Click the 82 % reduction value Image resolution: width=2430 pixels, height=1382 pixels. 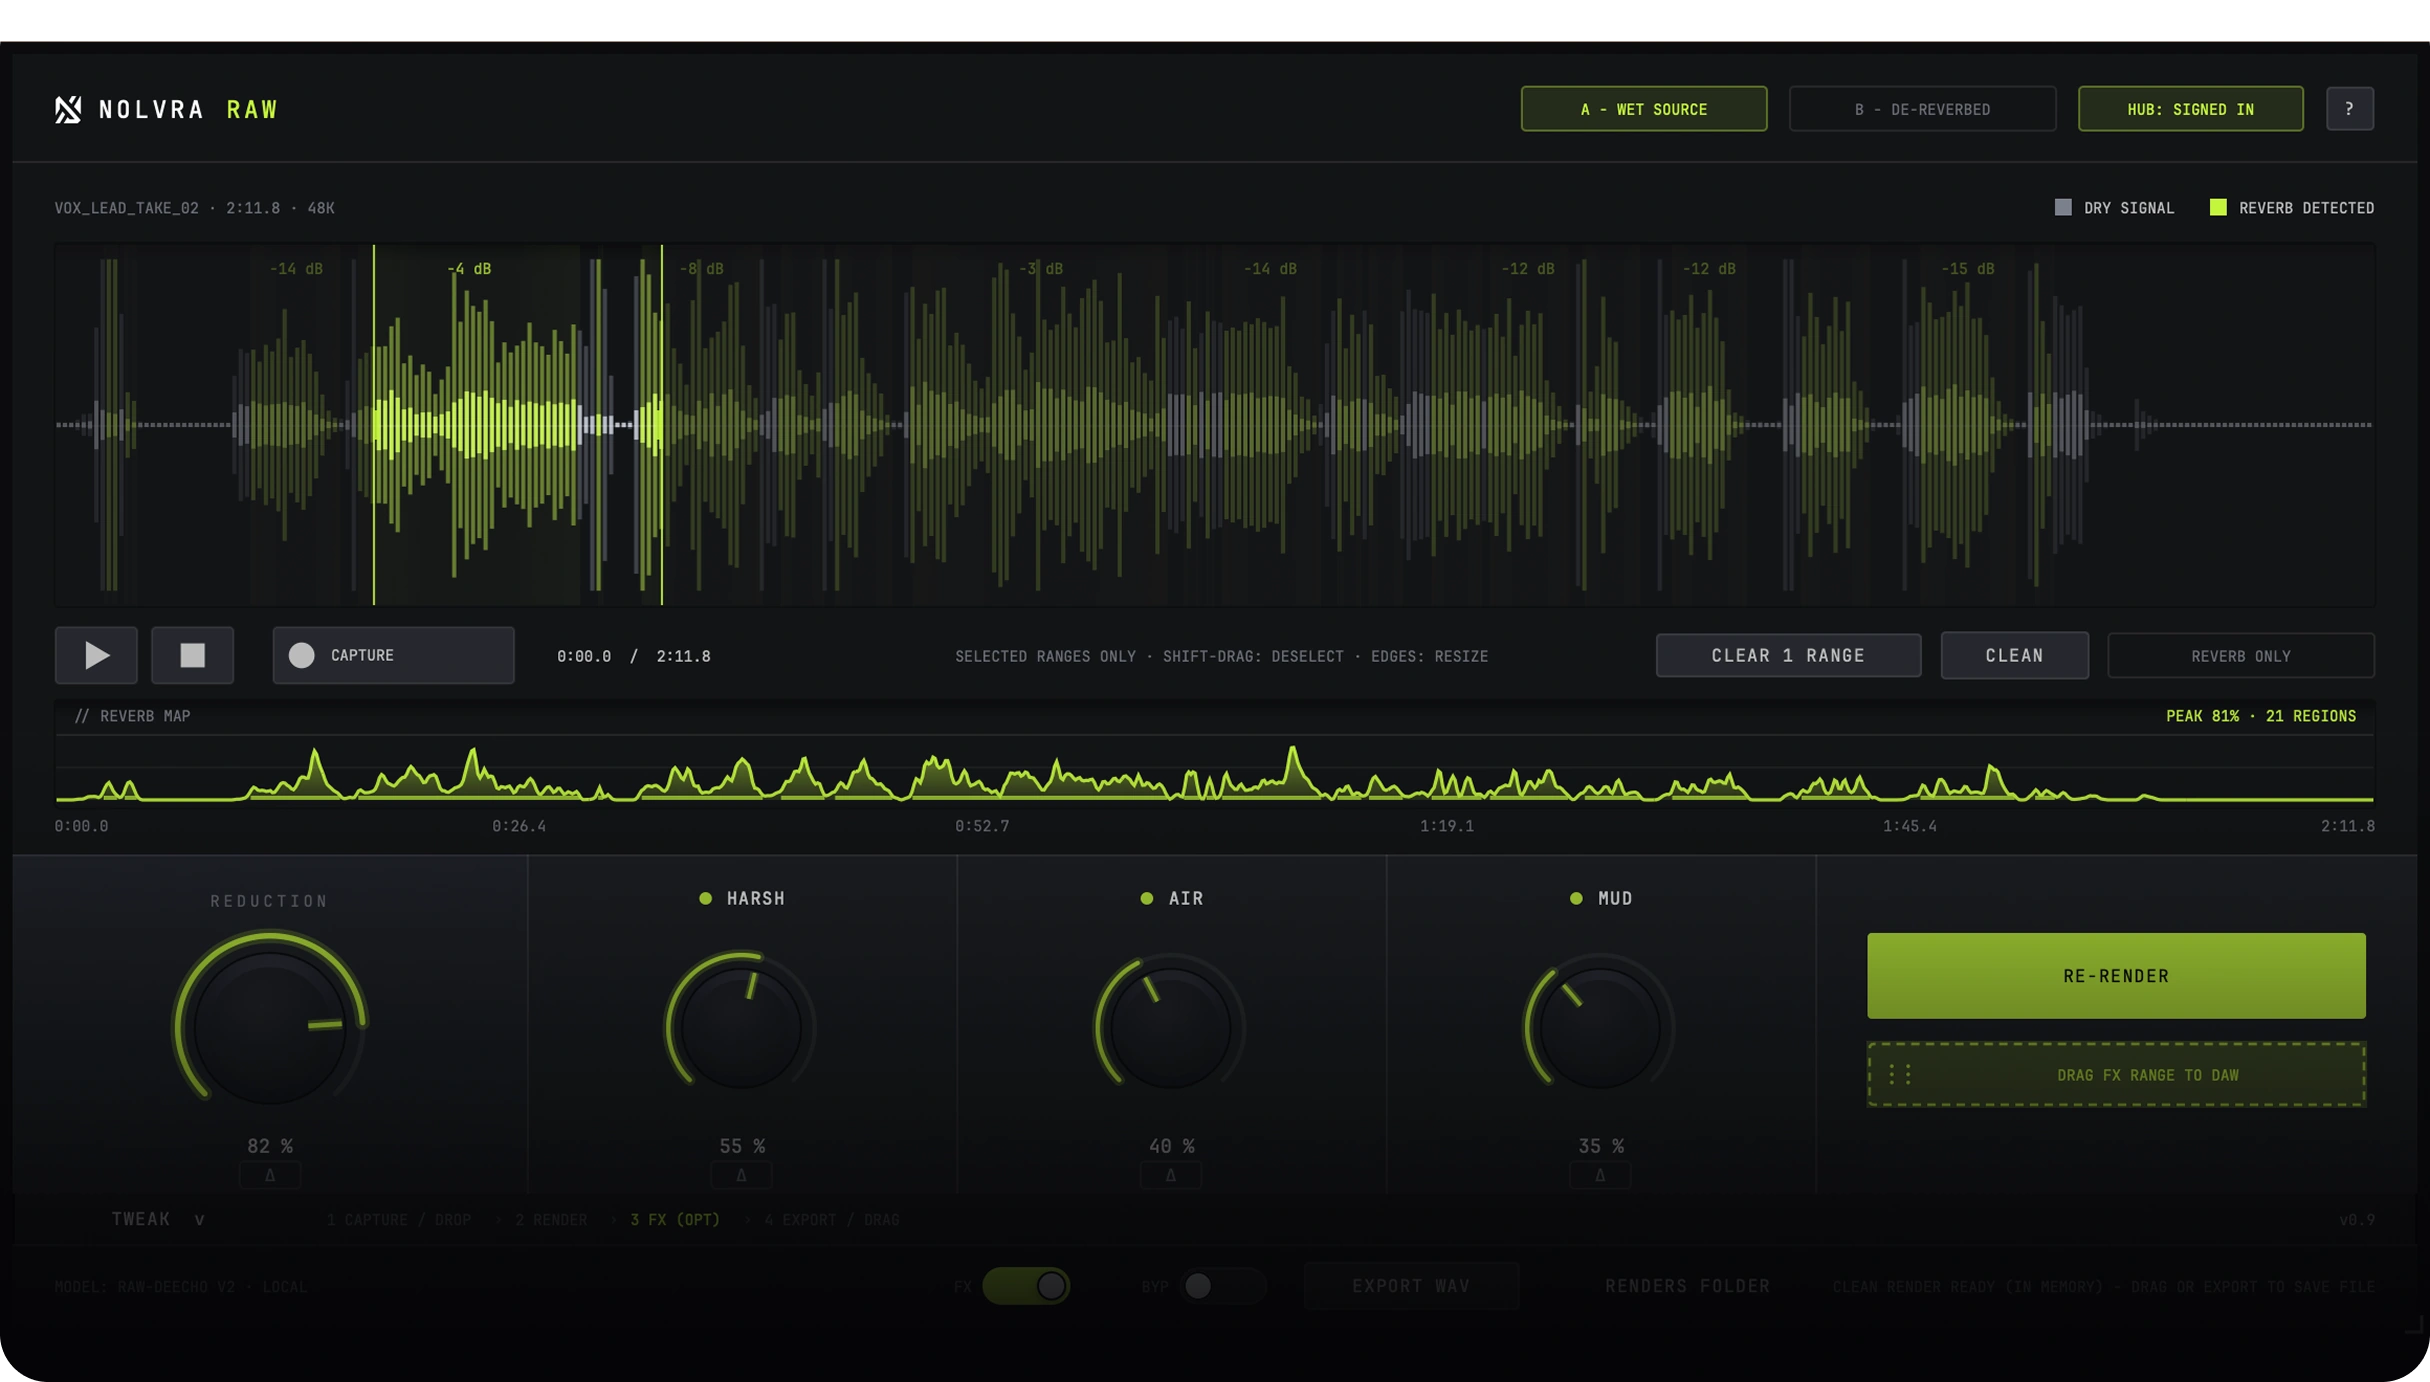click(x=270, y=1146)
